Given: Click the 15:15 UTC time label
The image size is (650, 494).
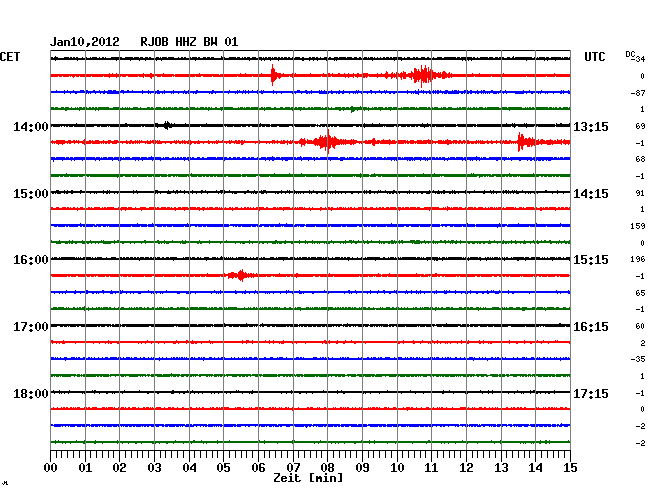Looking at the screenshot, I should point(591,260).
